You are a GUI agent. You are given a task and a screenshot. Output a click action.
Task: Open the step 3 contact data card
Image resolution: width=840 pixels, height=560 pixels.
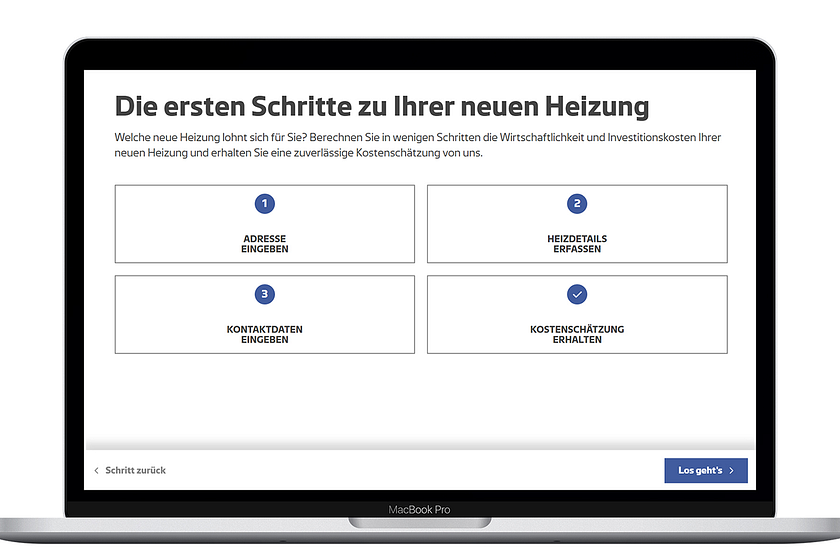(x=264, y=315)
